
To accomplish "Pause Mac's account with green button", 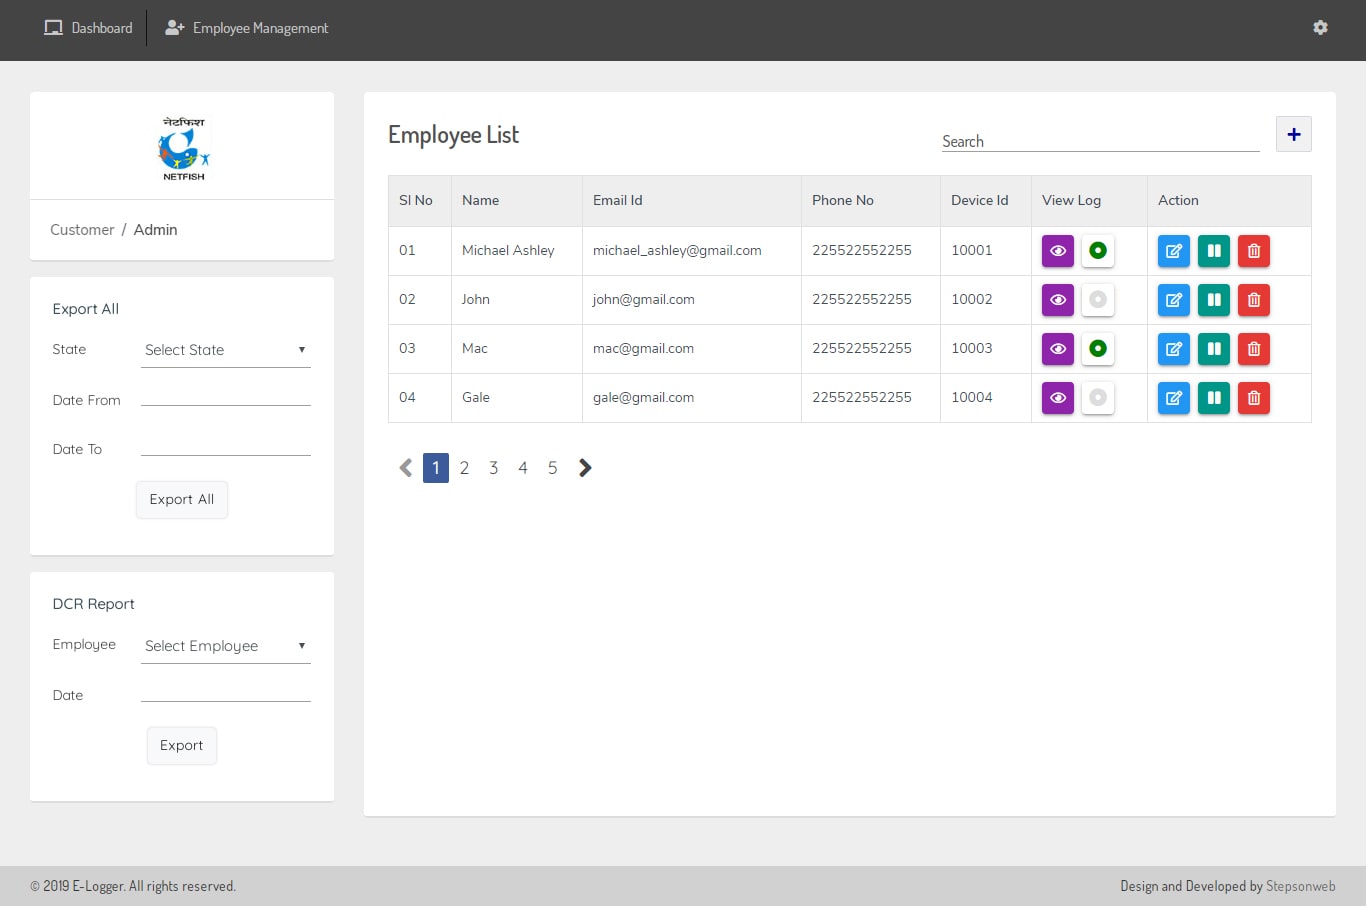I will [x=1214, y=349].
